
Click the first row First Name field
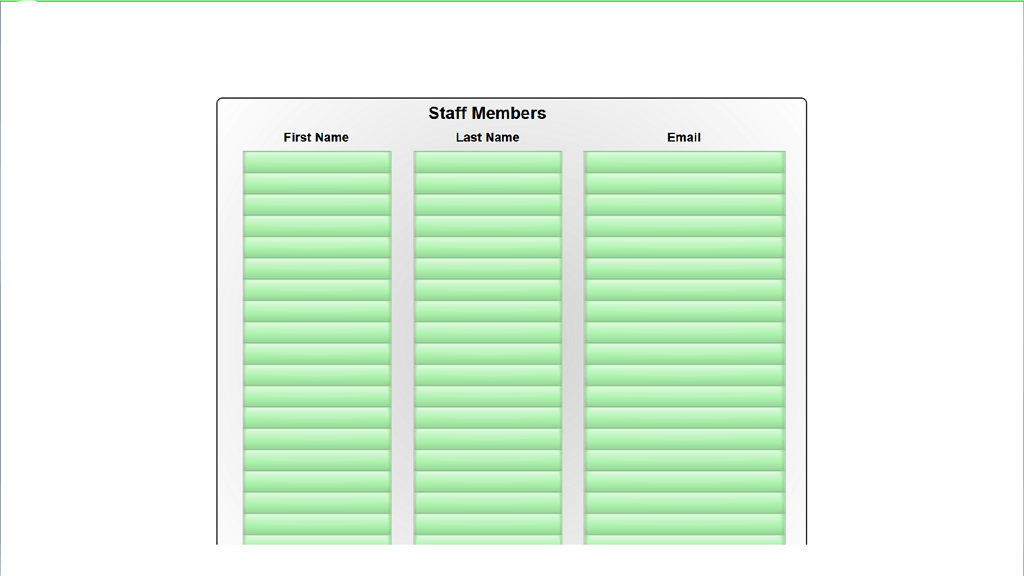click(316, 162)
